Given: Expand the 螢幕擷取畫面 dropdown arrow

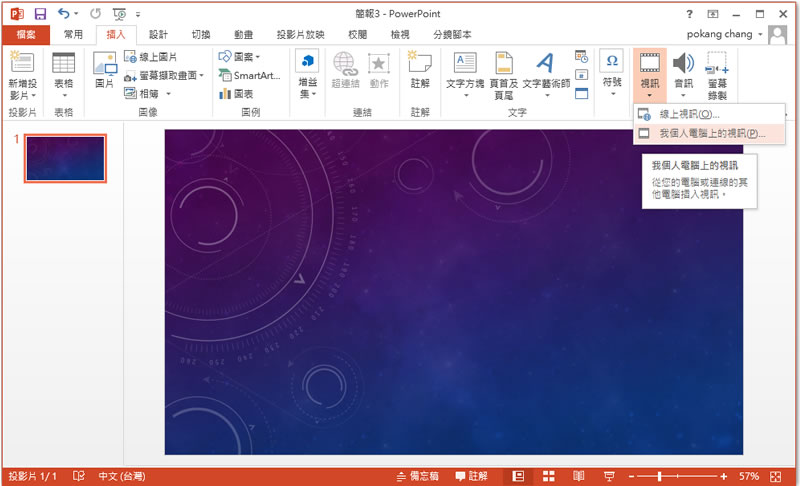Looking at the screenshot, I should pos(201,76).
